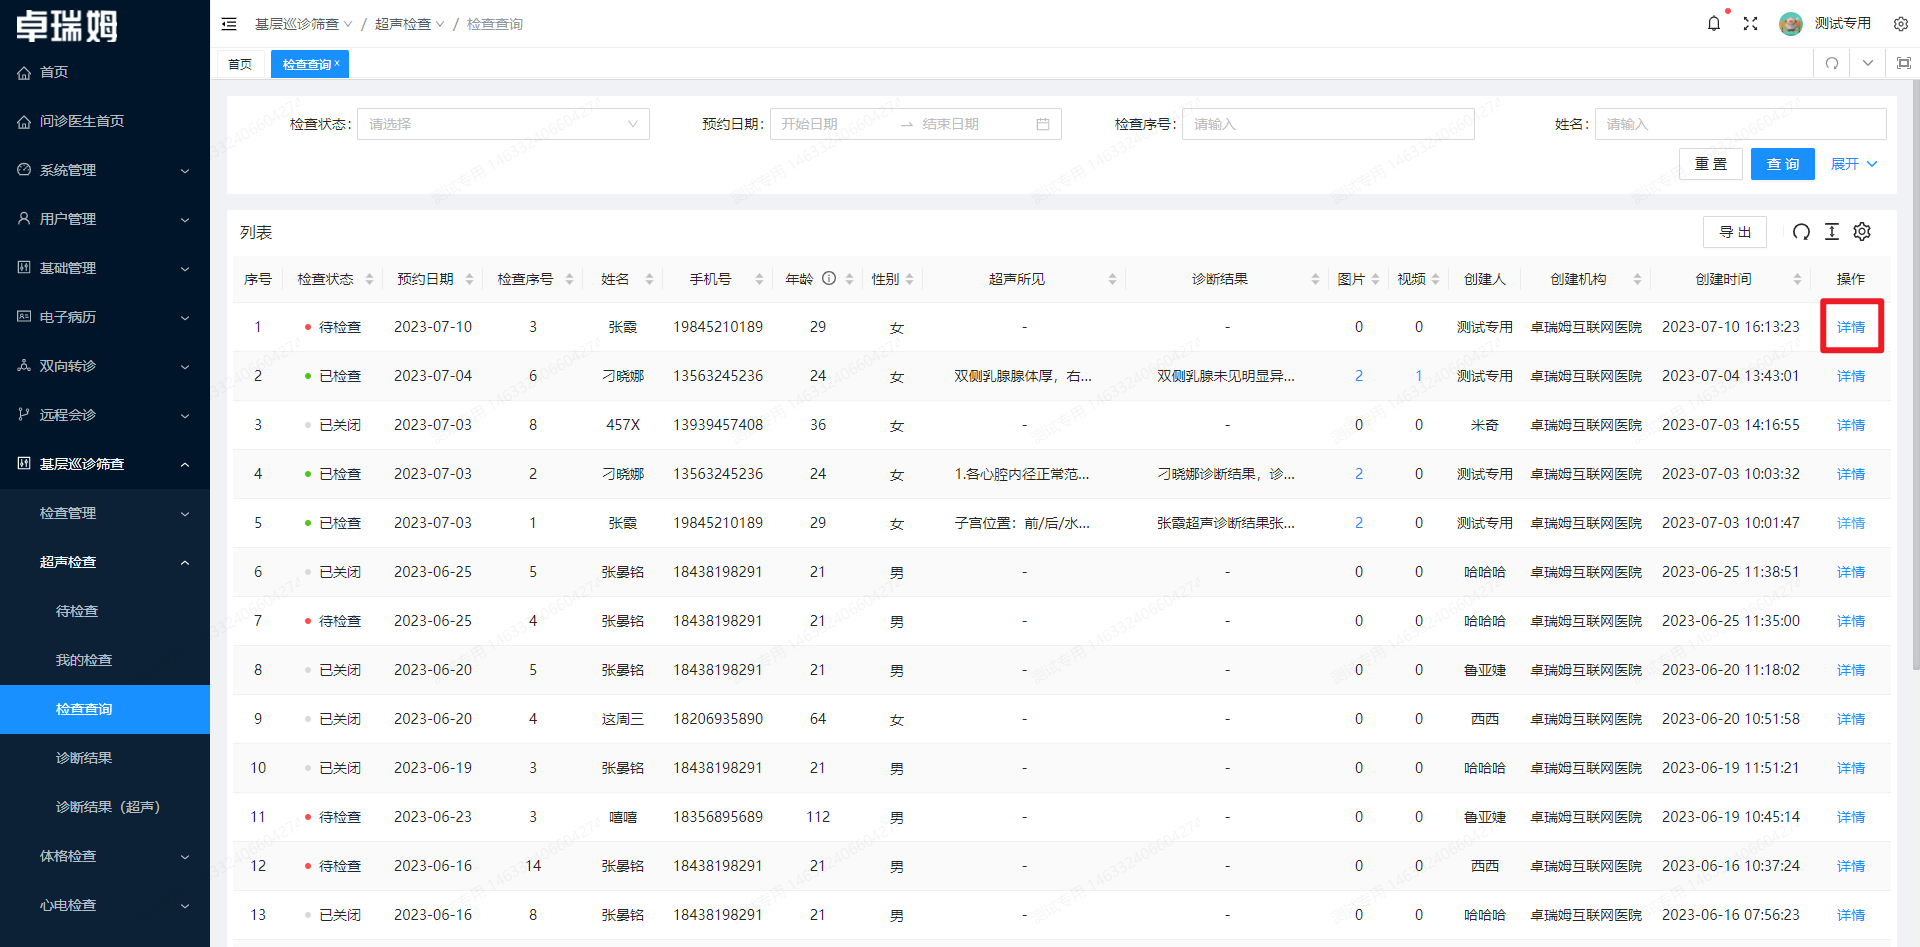This screenshot has height=947, width=1920.
Task: Expand 体格检查 submenu
Action: (x=105, y=856)
